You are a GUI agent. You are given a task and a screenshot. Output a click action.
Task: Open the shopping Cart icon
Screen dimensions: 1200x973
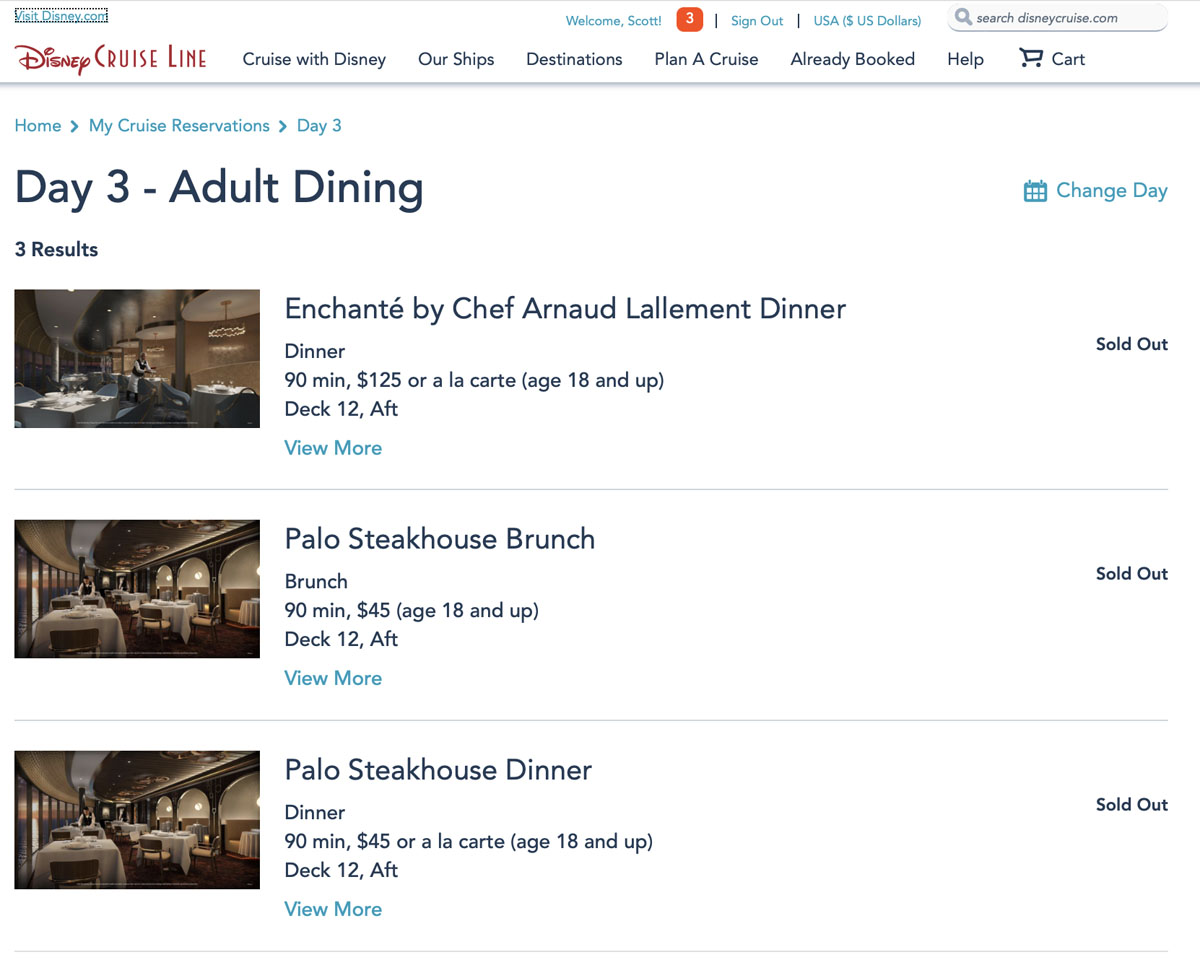pos(1030,58)
